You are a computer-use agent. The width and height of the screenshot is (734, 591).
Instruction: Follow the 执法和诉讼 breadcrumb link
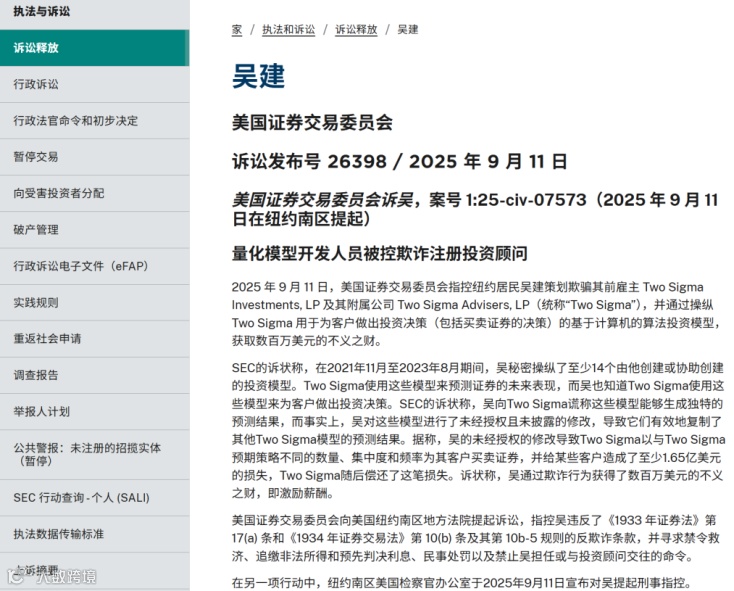coord(288,29)
